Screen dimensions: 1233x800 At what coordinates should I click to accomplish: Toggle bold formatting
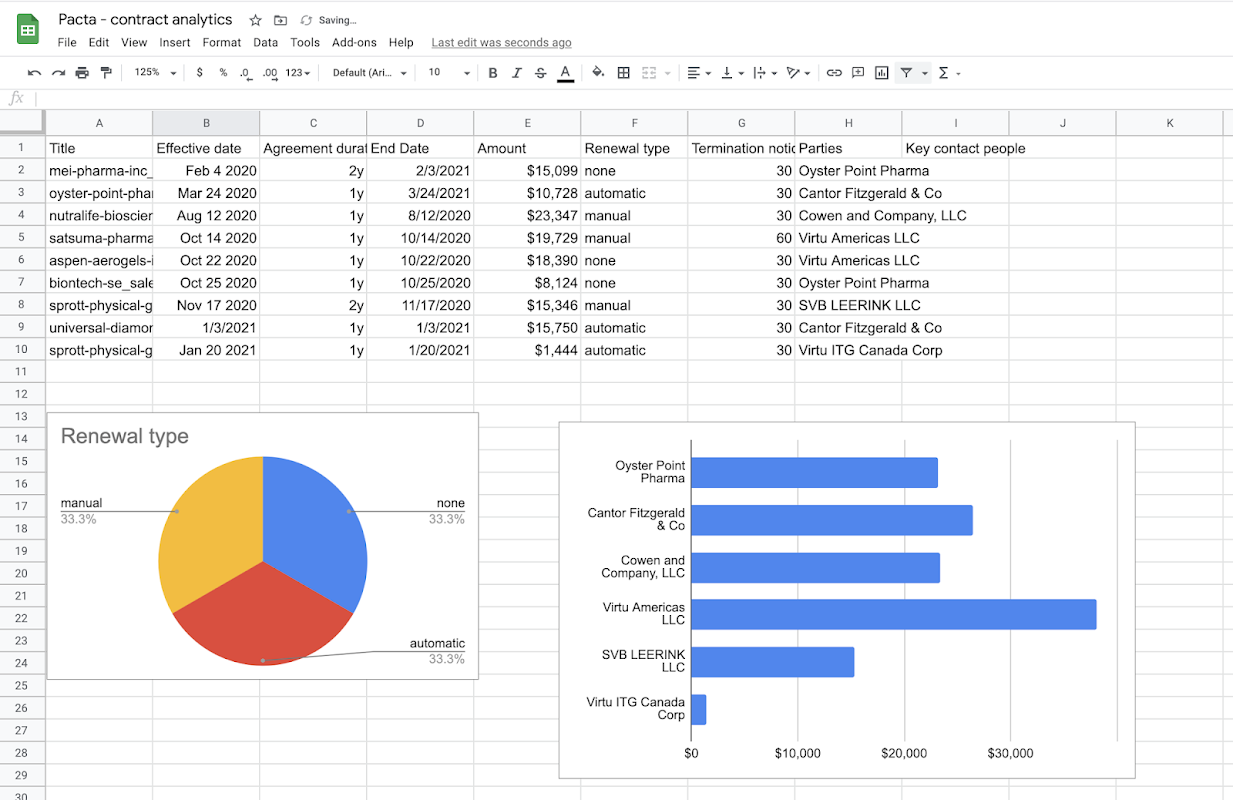click(493, 73)
